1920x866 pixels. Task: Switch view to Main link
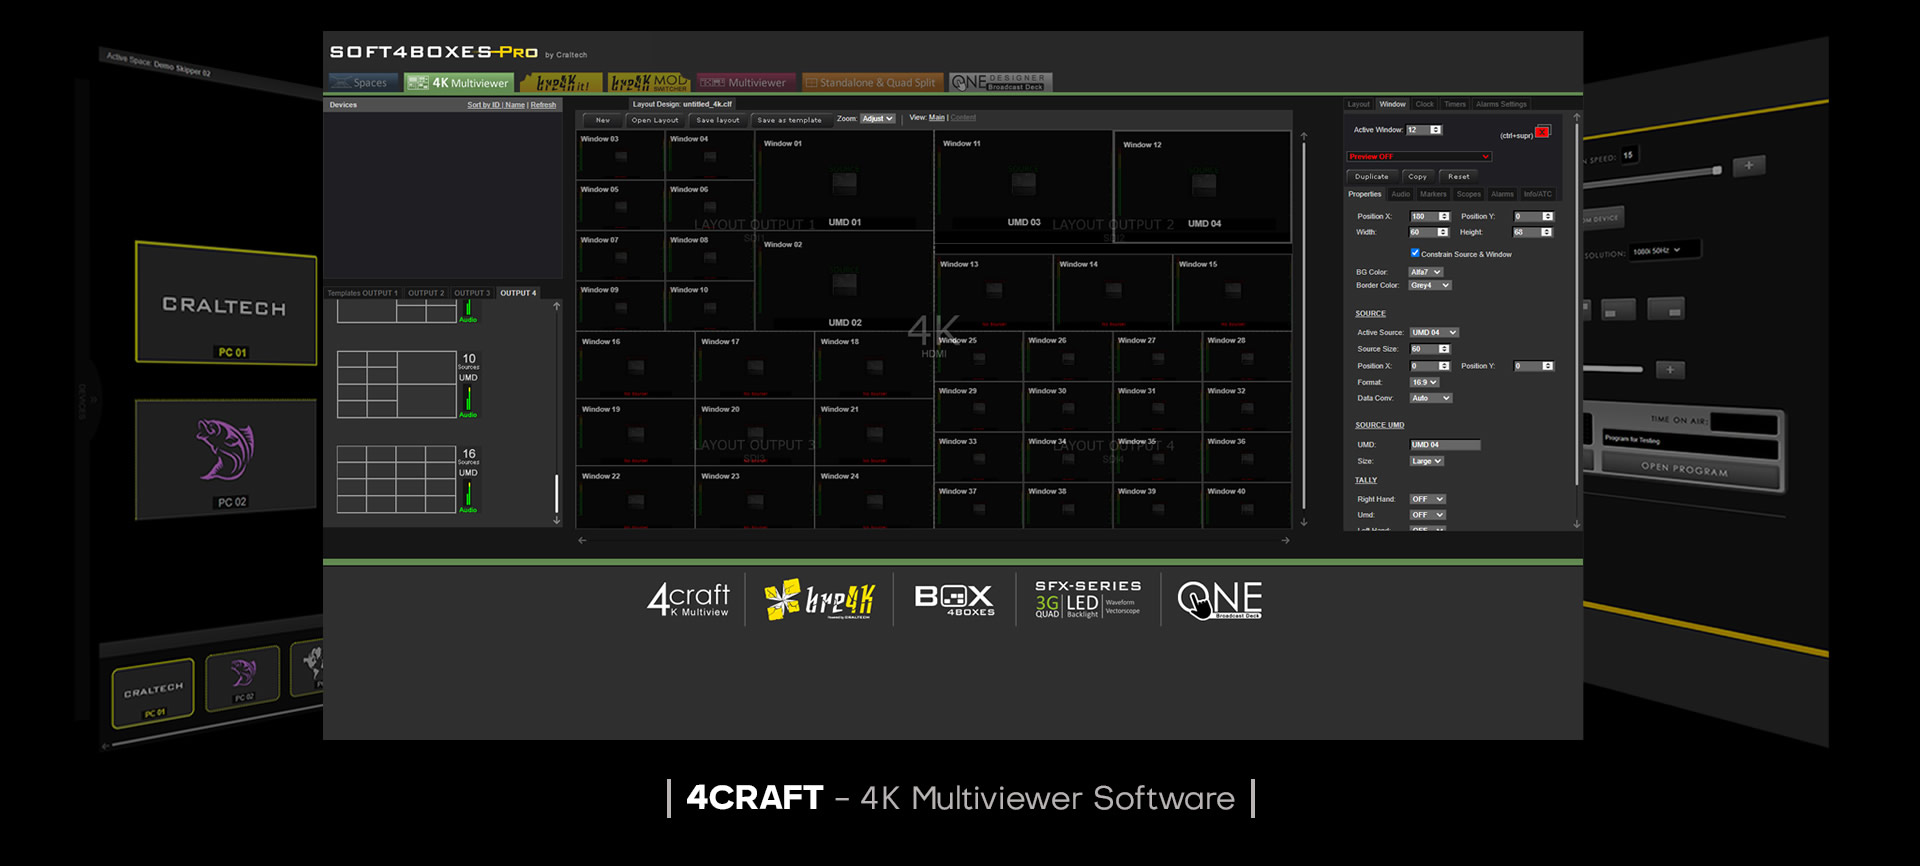click(937, 118)
